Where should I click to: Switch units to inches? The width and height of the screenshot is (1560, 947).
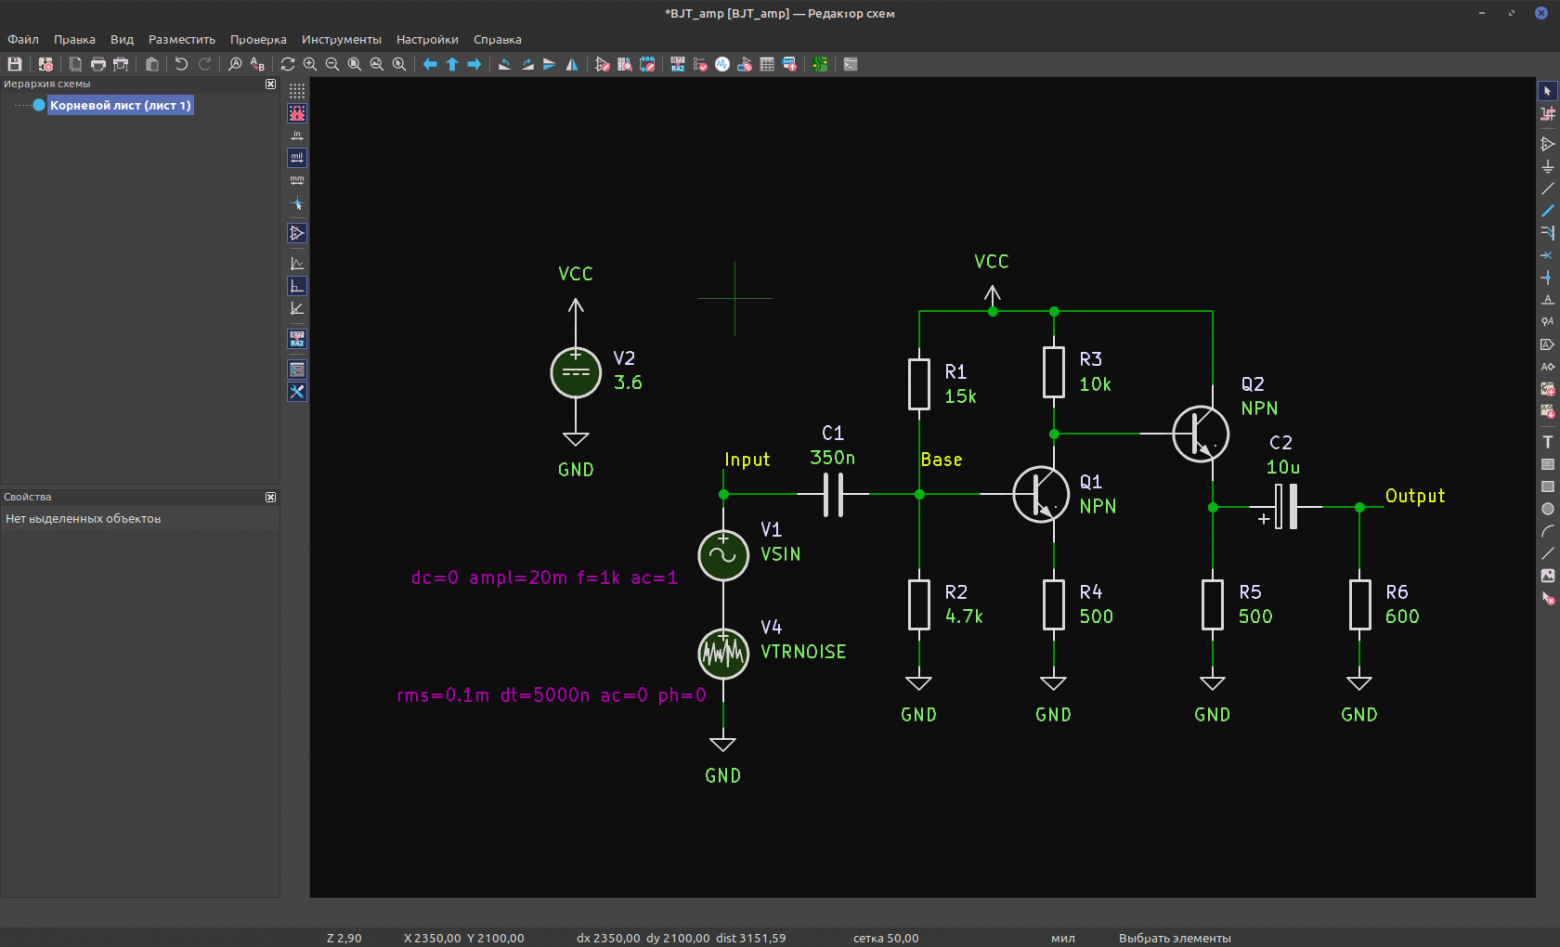coord(297,135)
